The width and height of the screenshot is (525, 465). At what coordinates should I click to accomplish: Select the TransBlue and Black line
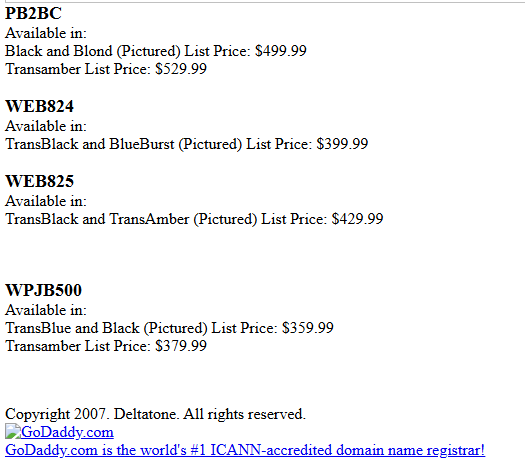(x=169, y=328)
